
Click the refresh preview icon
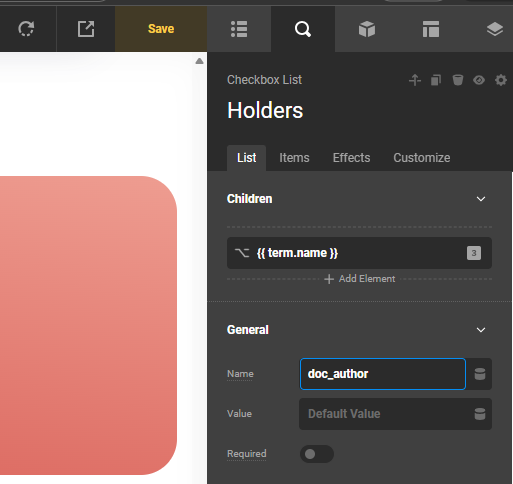[x=26, y=29]
